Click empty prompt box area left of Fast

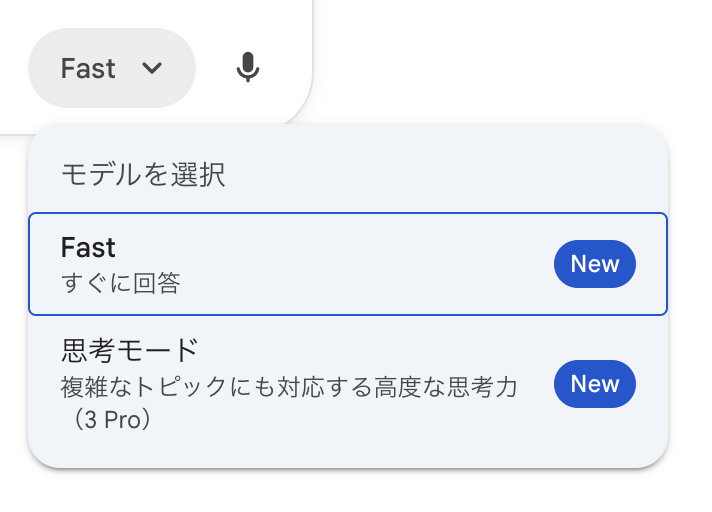click(14, 68)
